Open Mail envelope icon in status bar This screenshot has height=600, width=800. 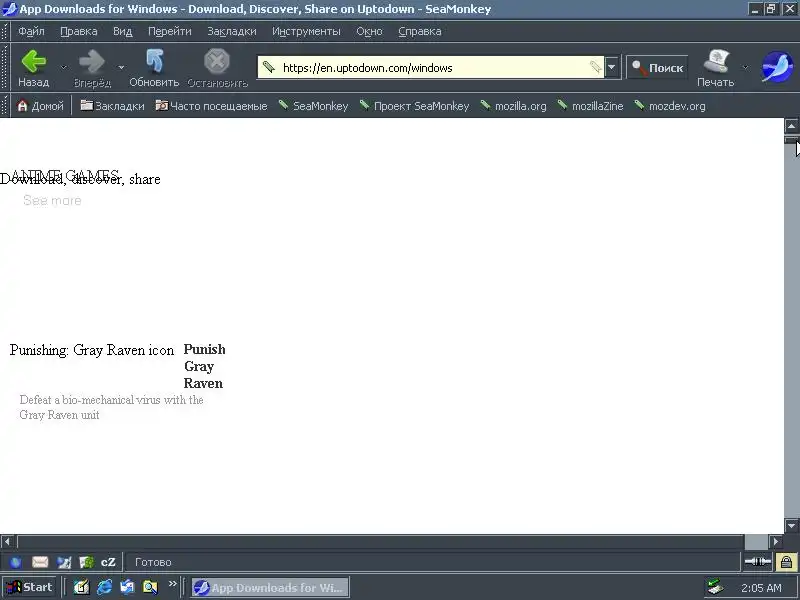pyautogui.click(x=40, y=562)
